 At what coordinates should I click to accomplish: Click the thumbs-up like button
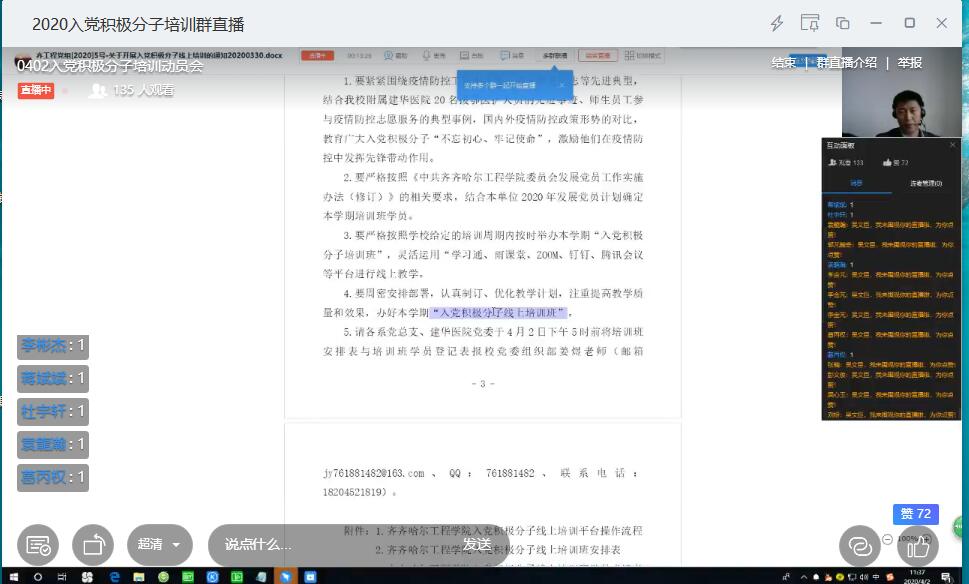click(x=917, y=545)
